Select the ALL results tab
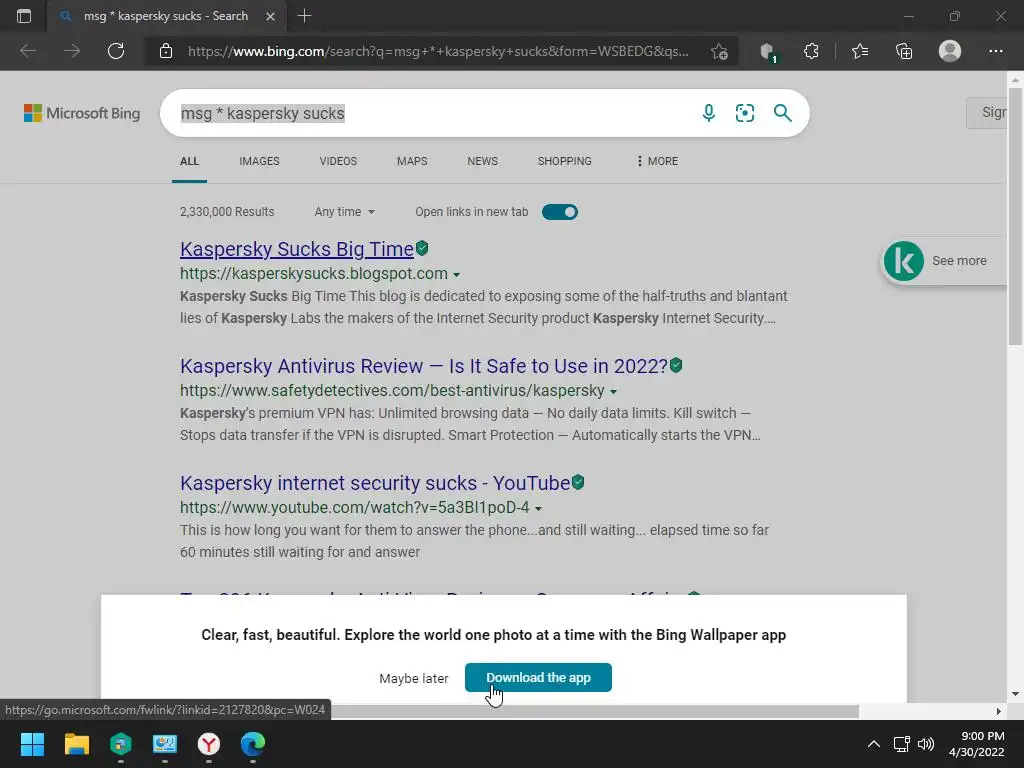 pyautogui.click(x=189, y=161)
